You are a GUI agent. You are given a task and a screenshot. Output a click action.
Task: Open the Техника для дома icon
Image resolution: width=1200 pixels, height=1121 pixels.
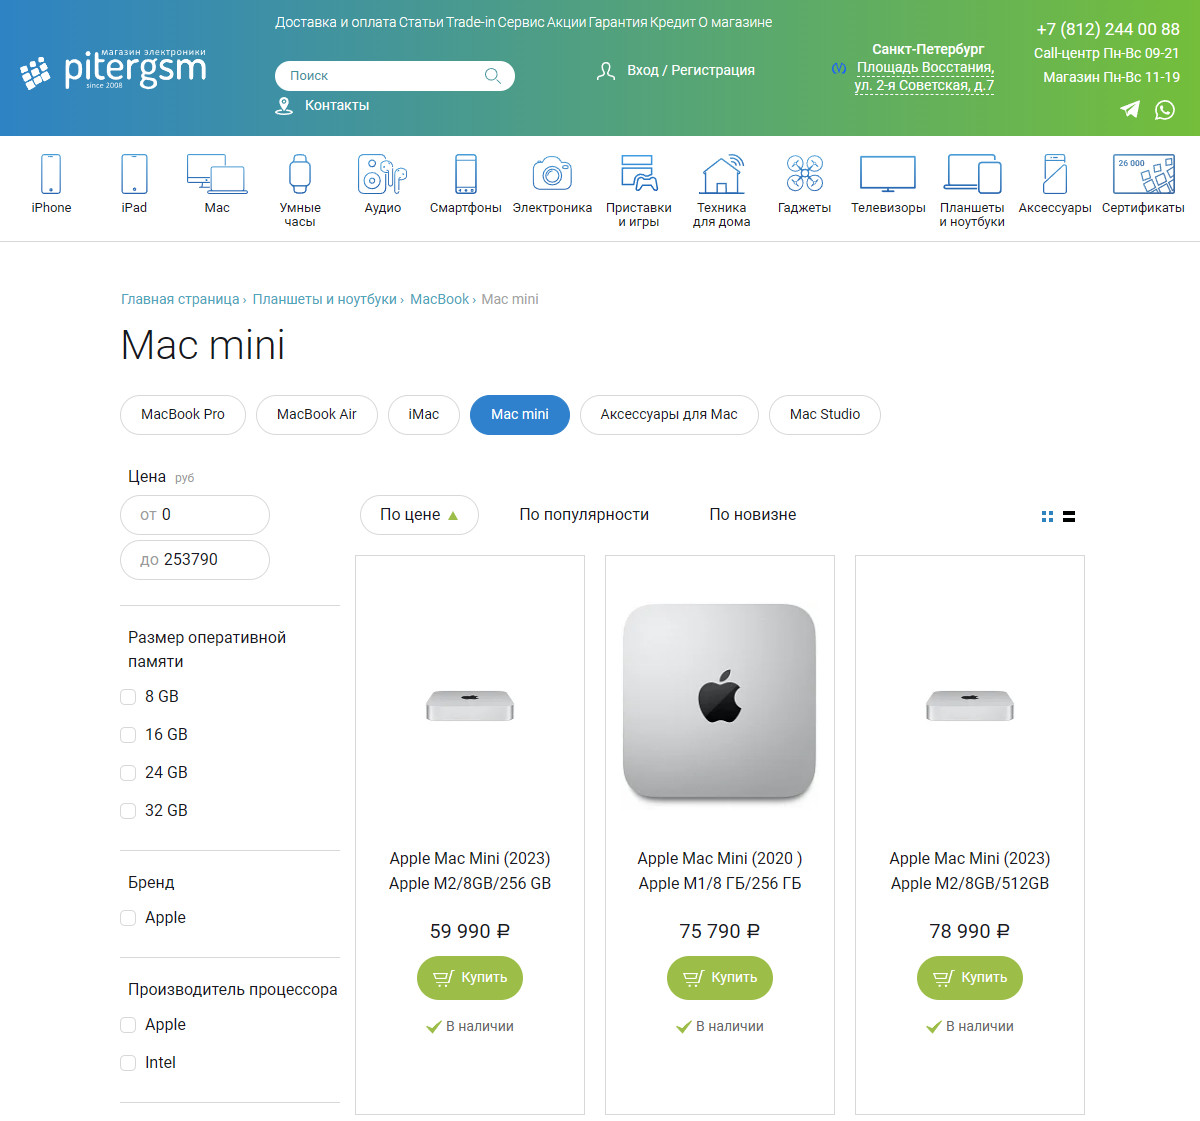coord(722,174)
